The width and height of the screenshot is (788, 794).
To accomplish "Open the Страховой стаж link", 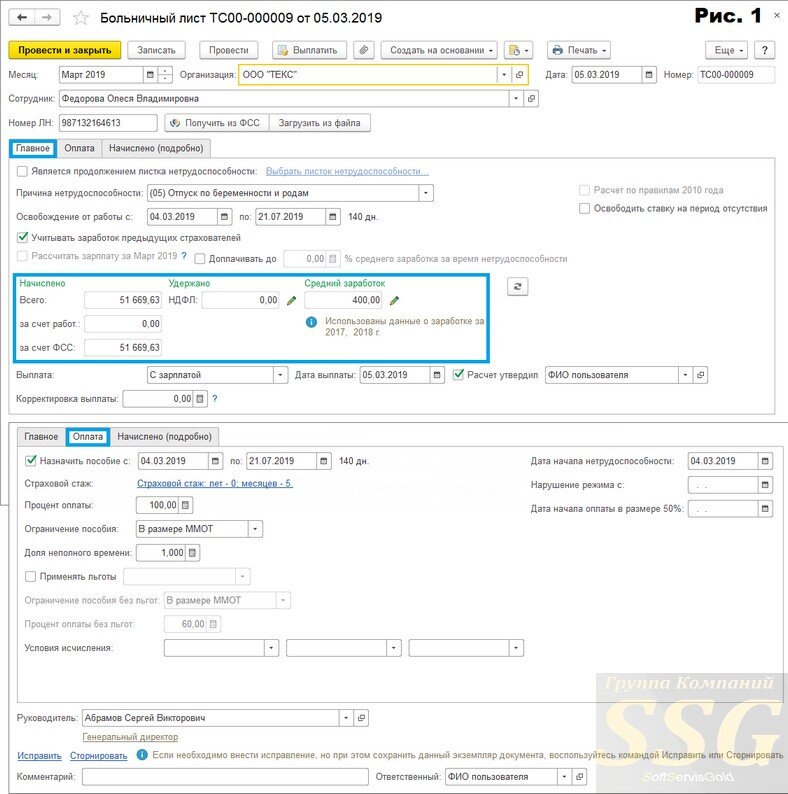I will (x=215, y=484).
